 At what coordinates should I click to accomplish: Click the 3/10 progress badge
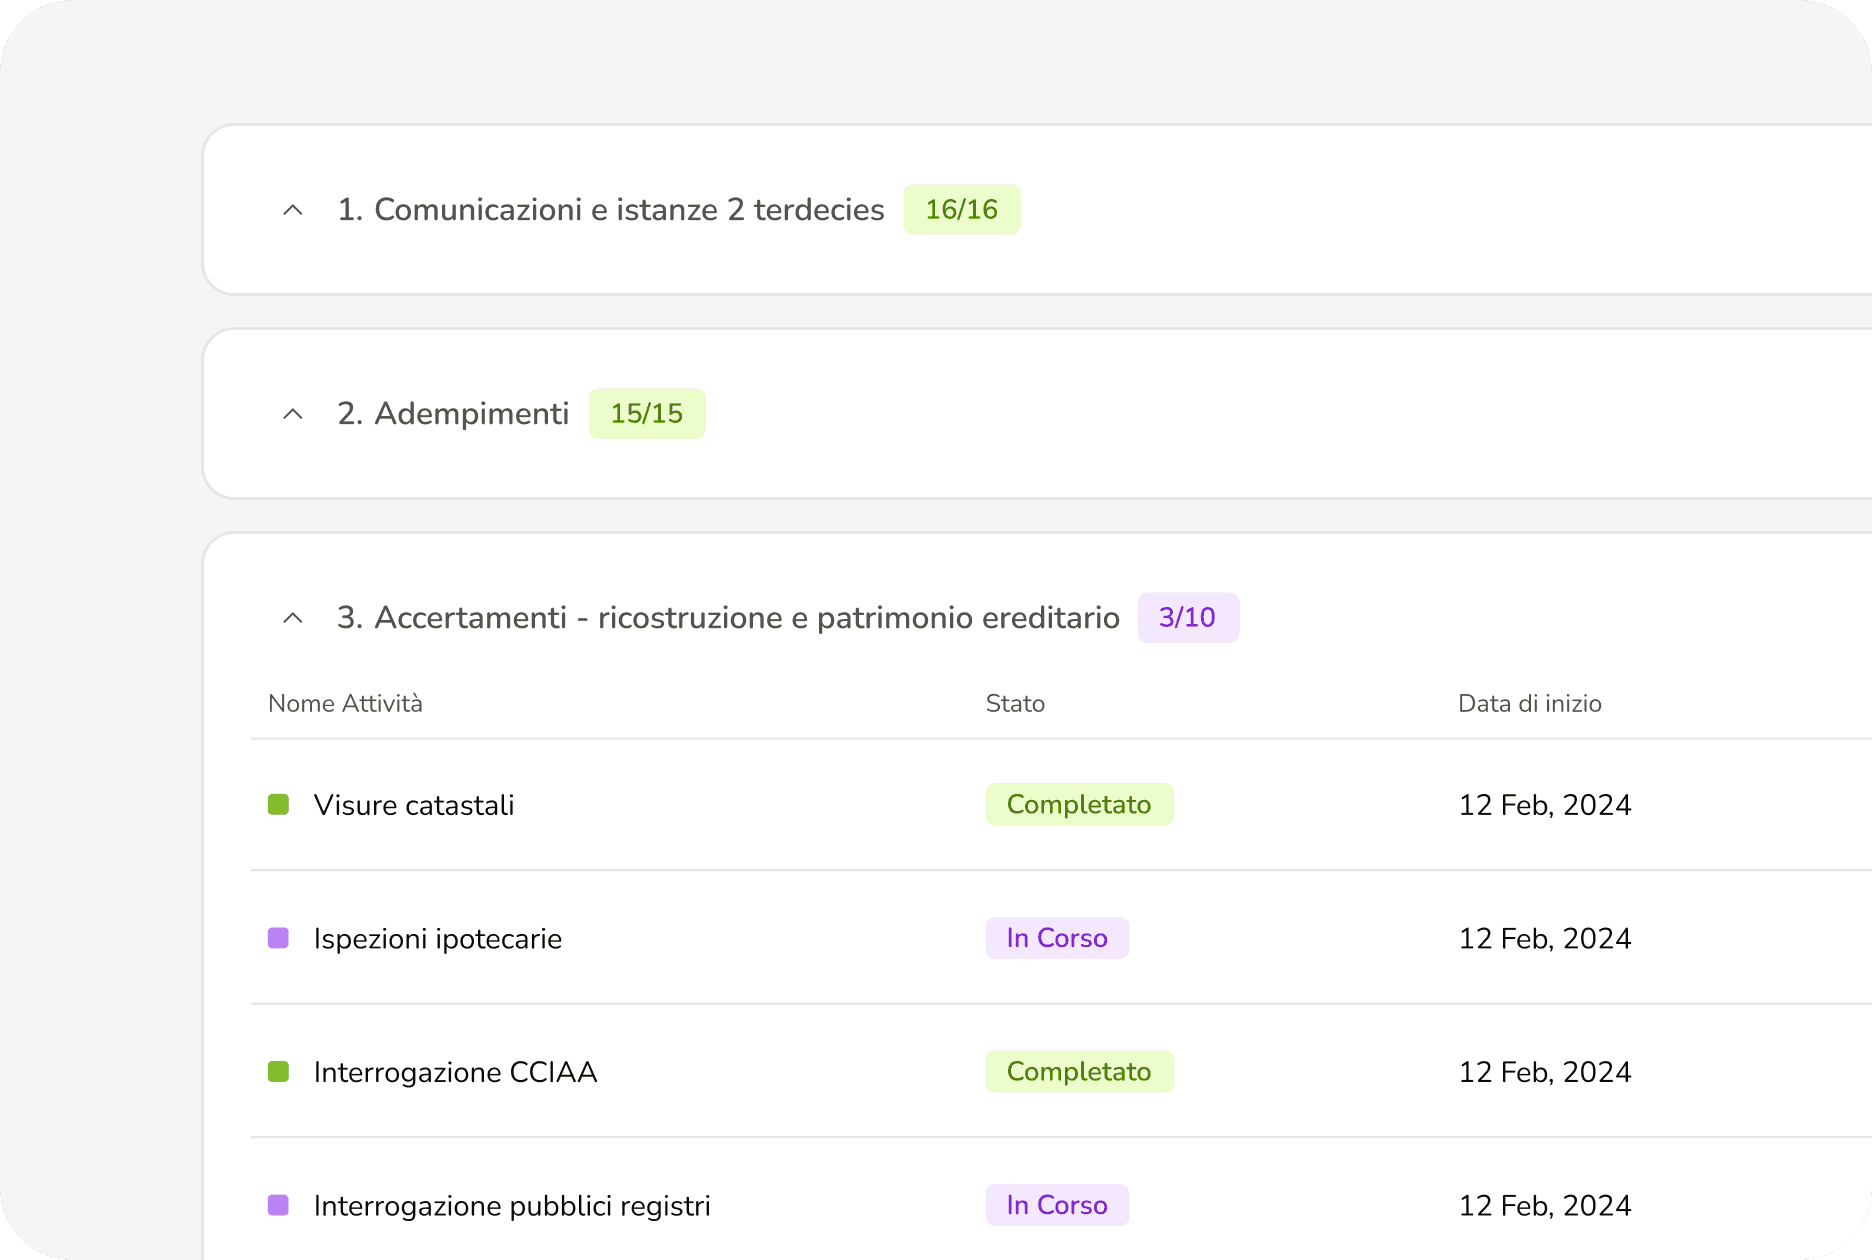1187,618
